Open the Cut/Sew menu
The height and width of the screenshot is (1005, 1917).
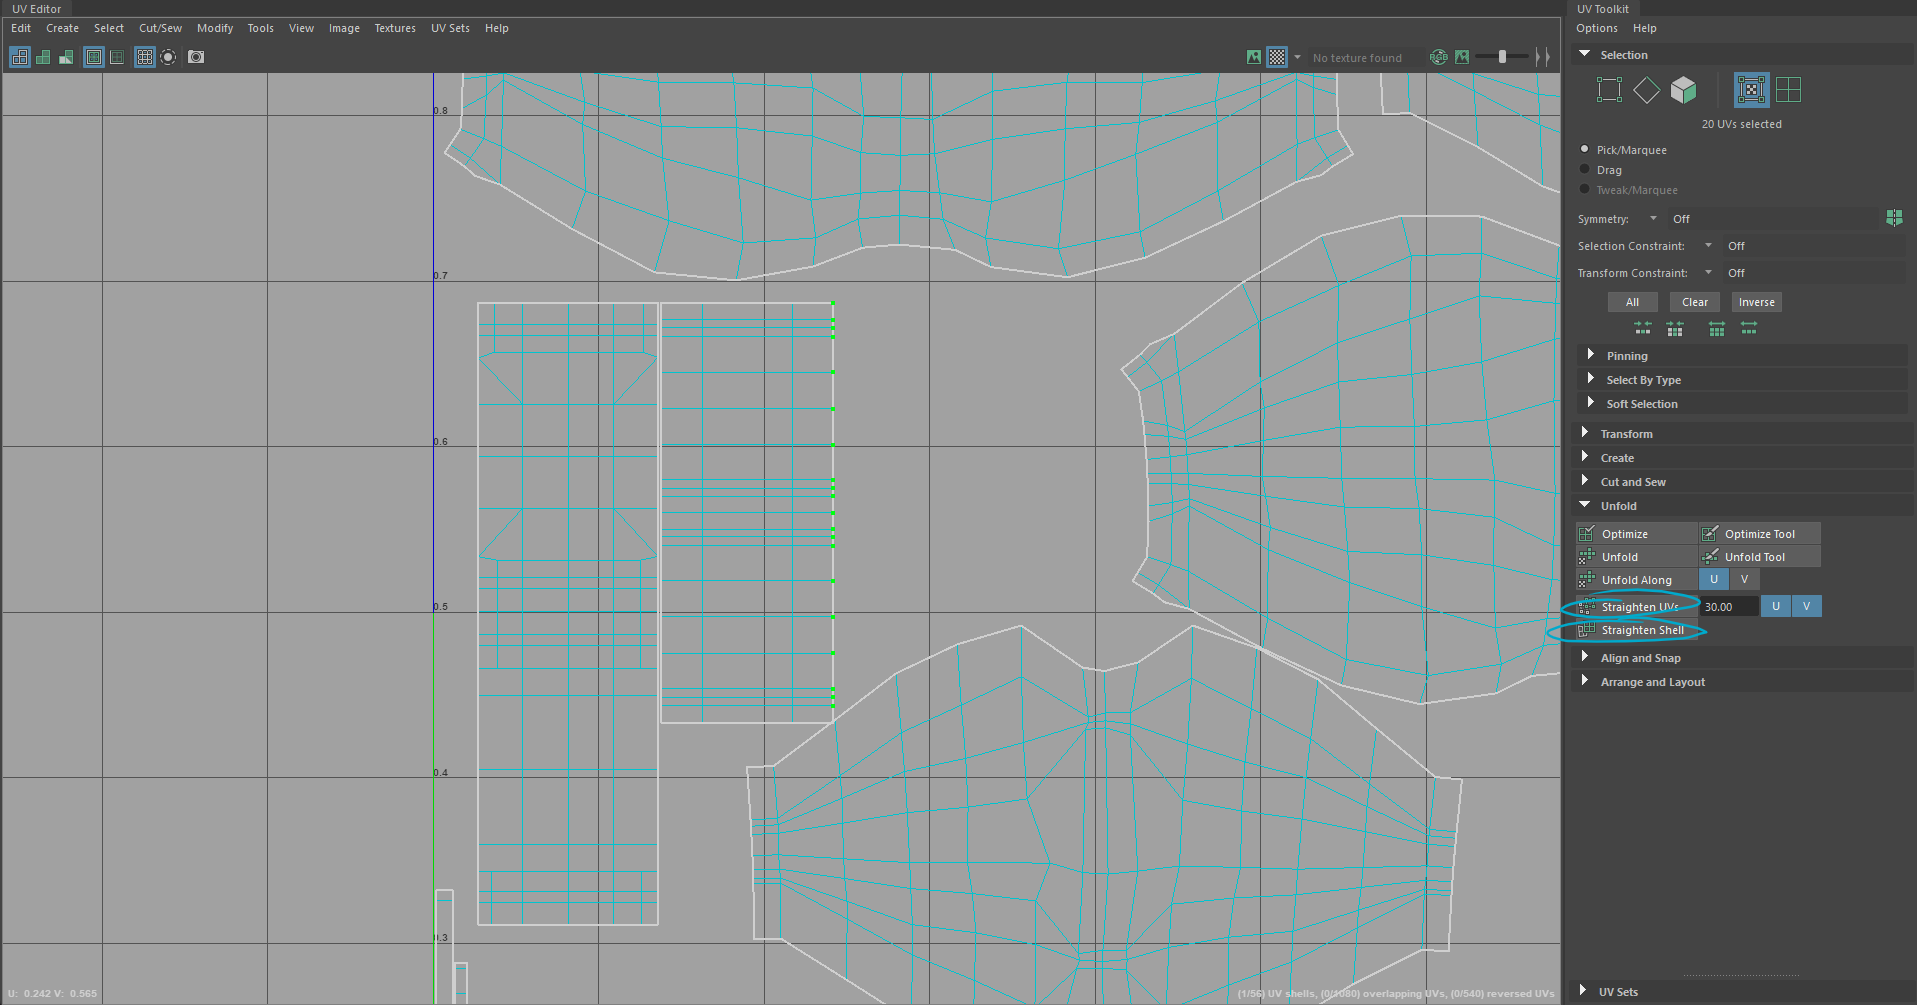click(x=160, y=28)
